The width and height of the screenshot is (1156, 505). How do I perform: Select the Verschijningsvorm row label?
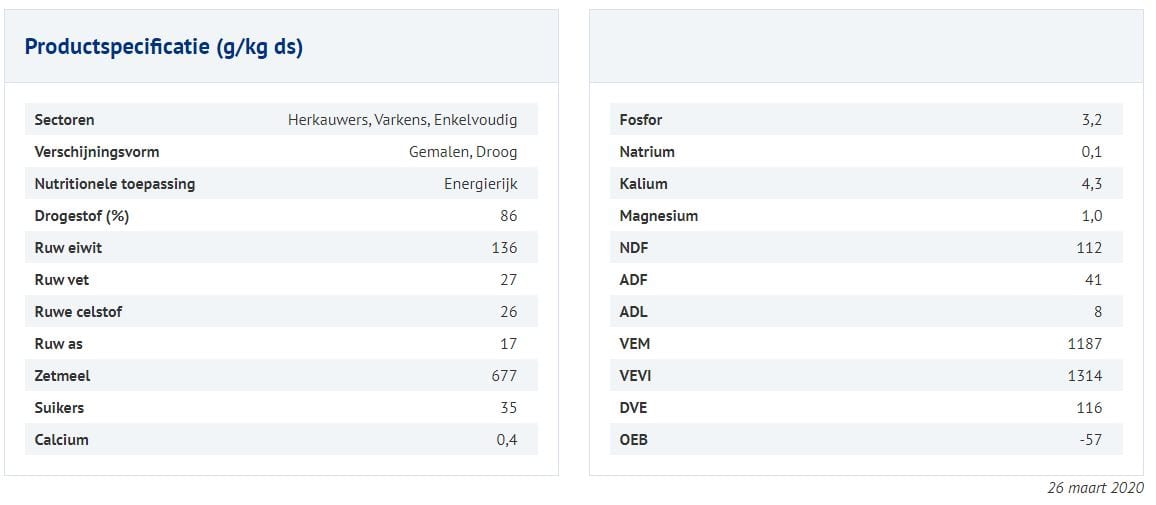97,152
